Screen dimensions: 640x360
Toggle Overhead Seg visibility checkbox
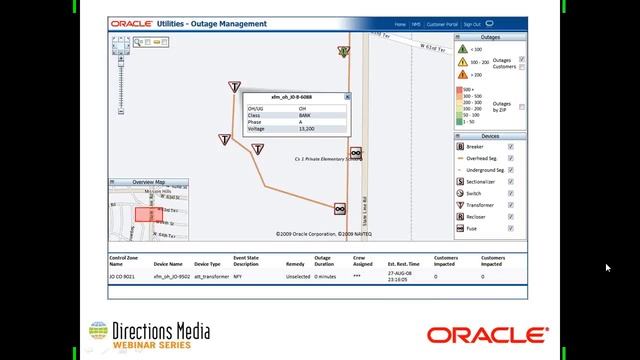coord(511,158)
